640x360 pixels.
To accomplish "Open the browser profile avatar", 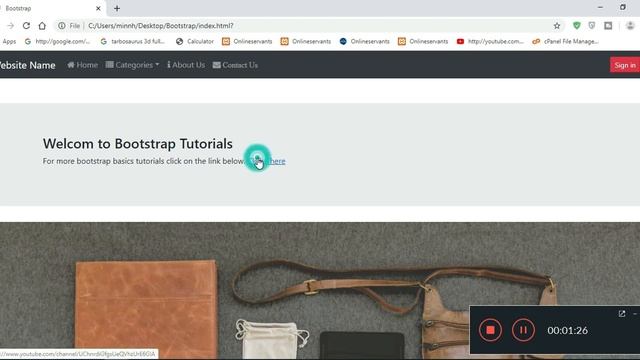I will [630, 26].
